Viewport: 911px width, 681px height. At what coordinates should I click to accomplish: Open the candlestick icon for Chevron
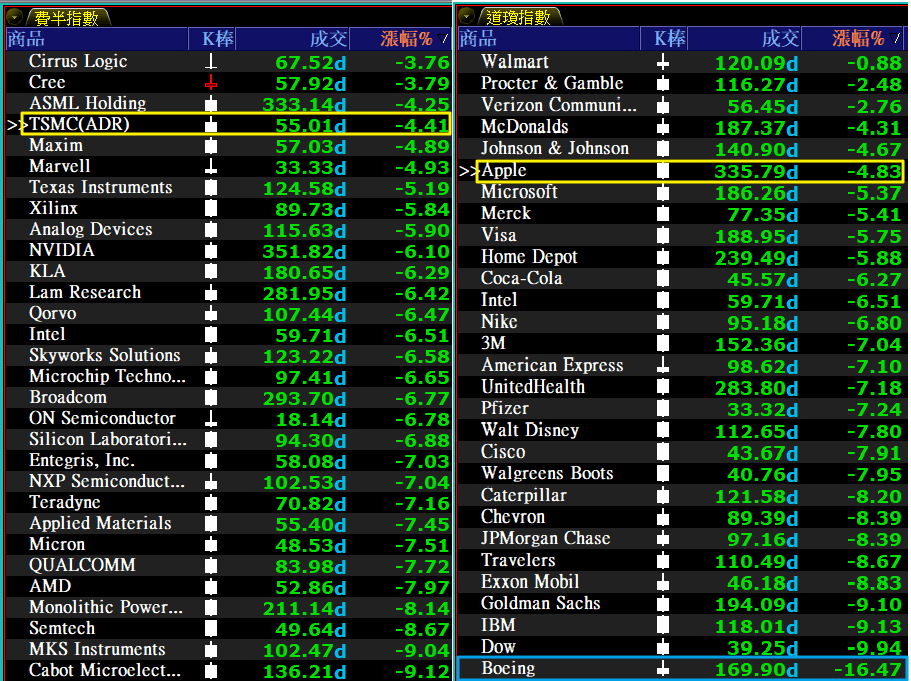662,517
